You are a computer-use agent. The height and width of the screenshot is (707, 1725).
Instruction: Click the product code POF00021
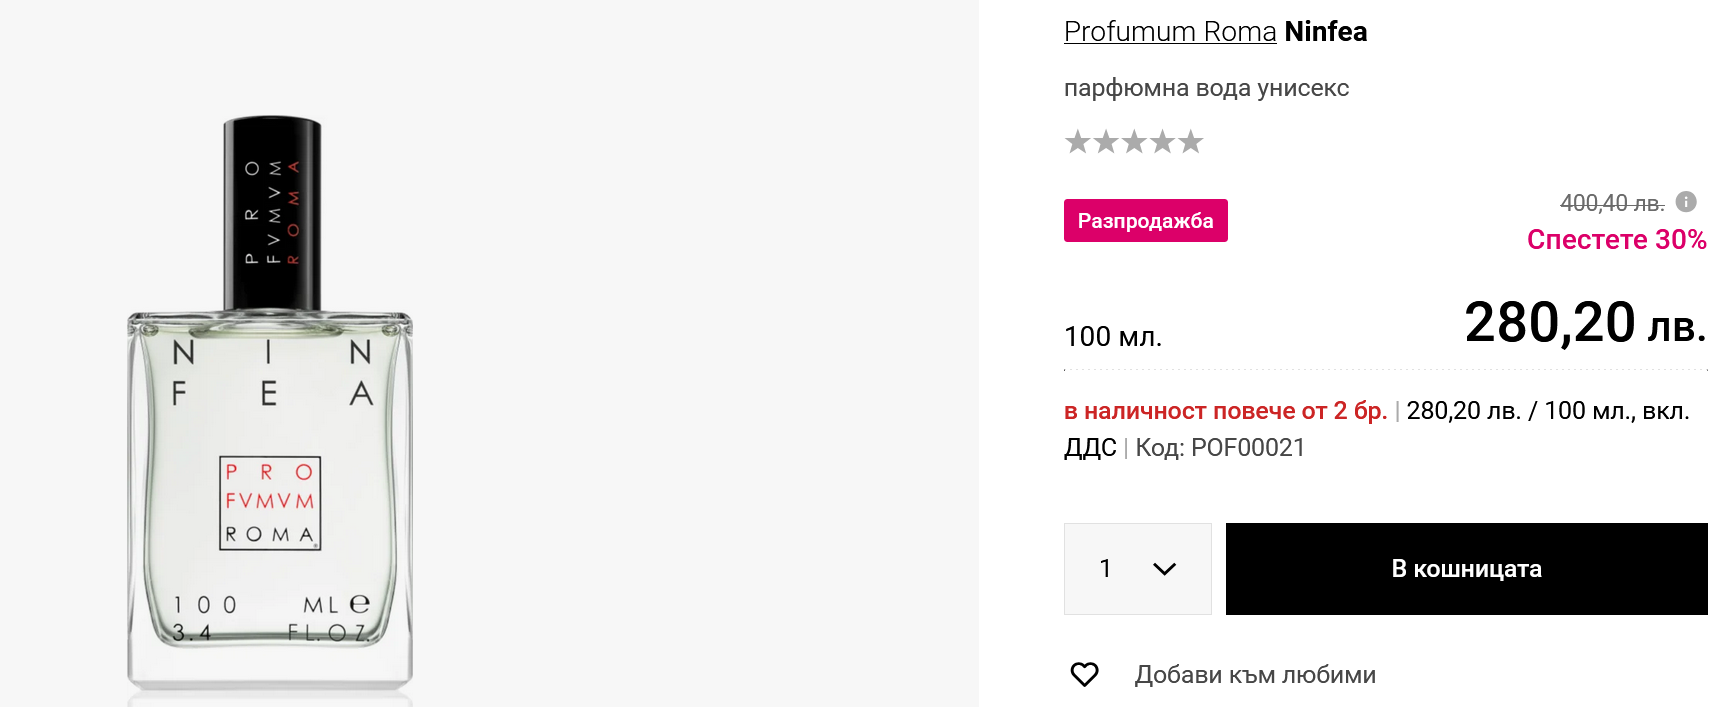click(x=1247, y=448)
